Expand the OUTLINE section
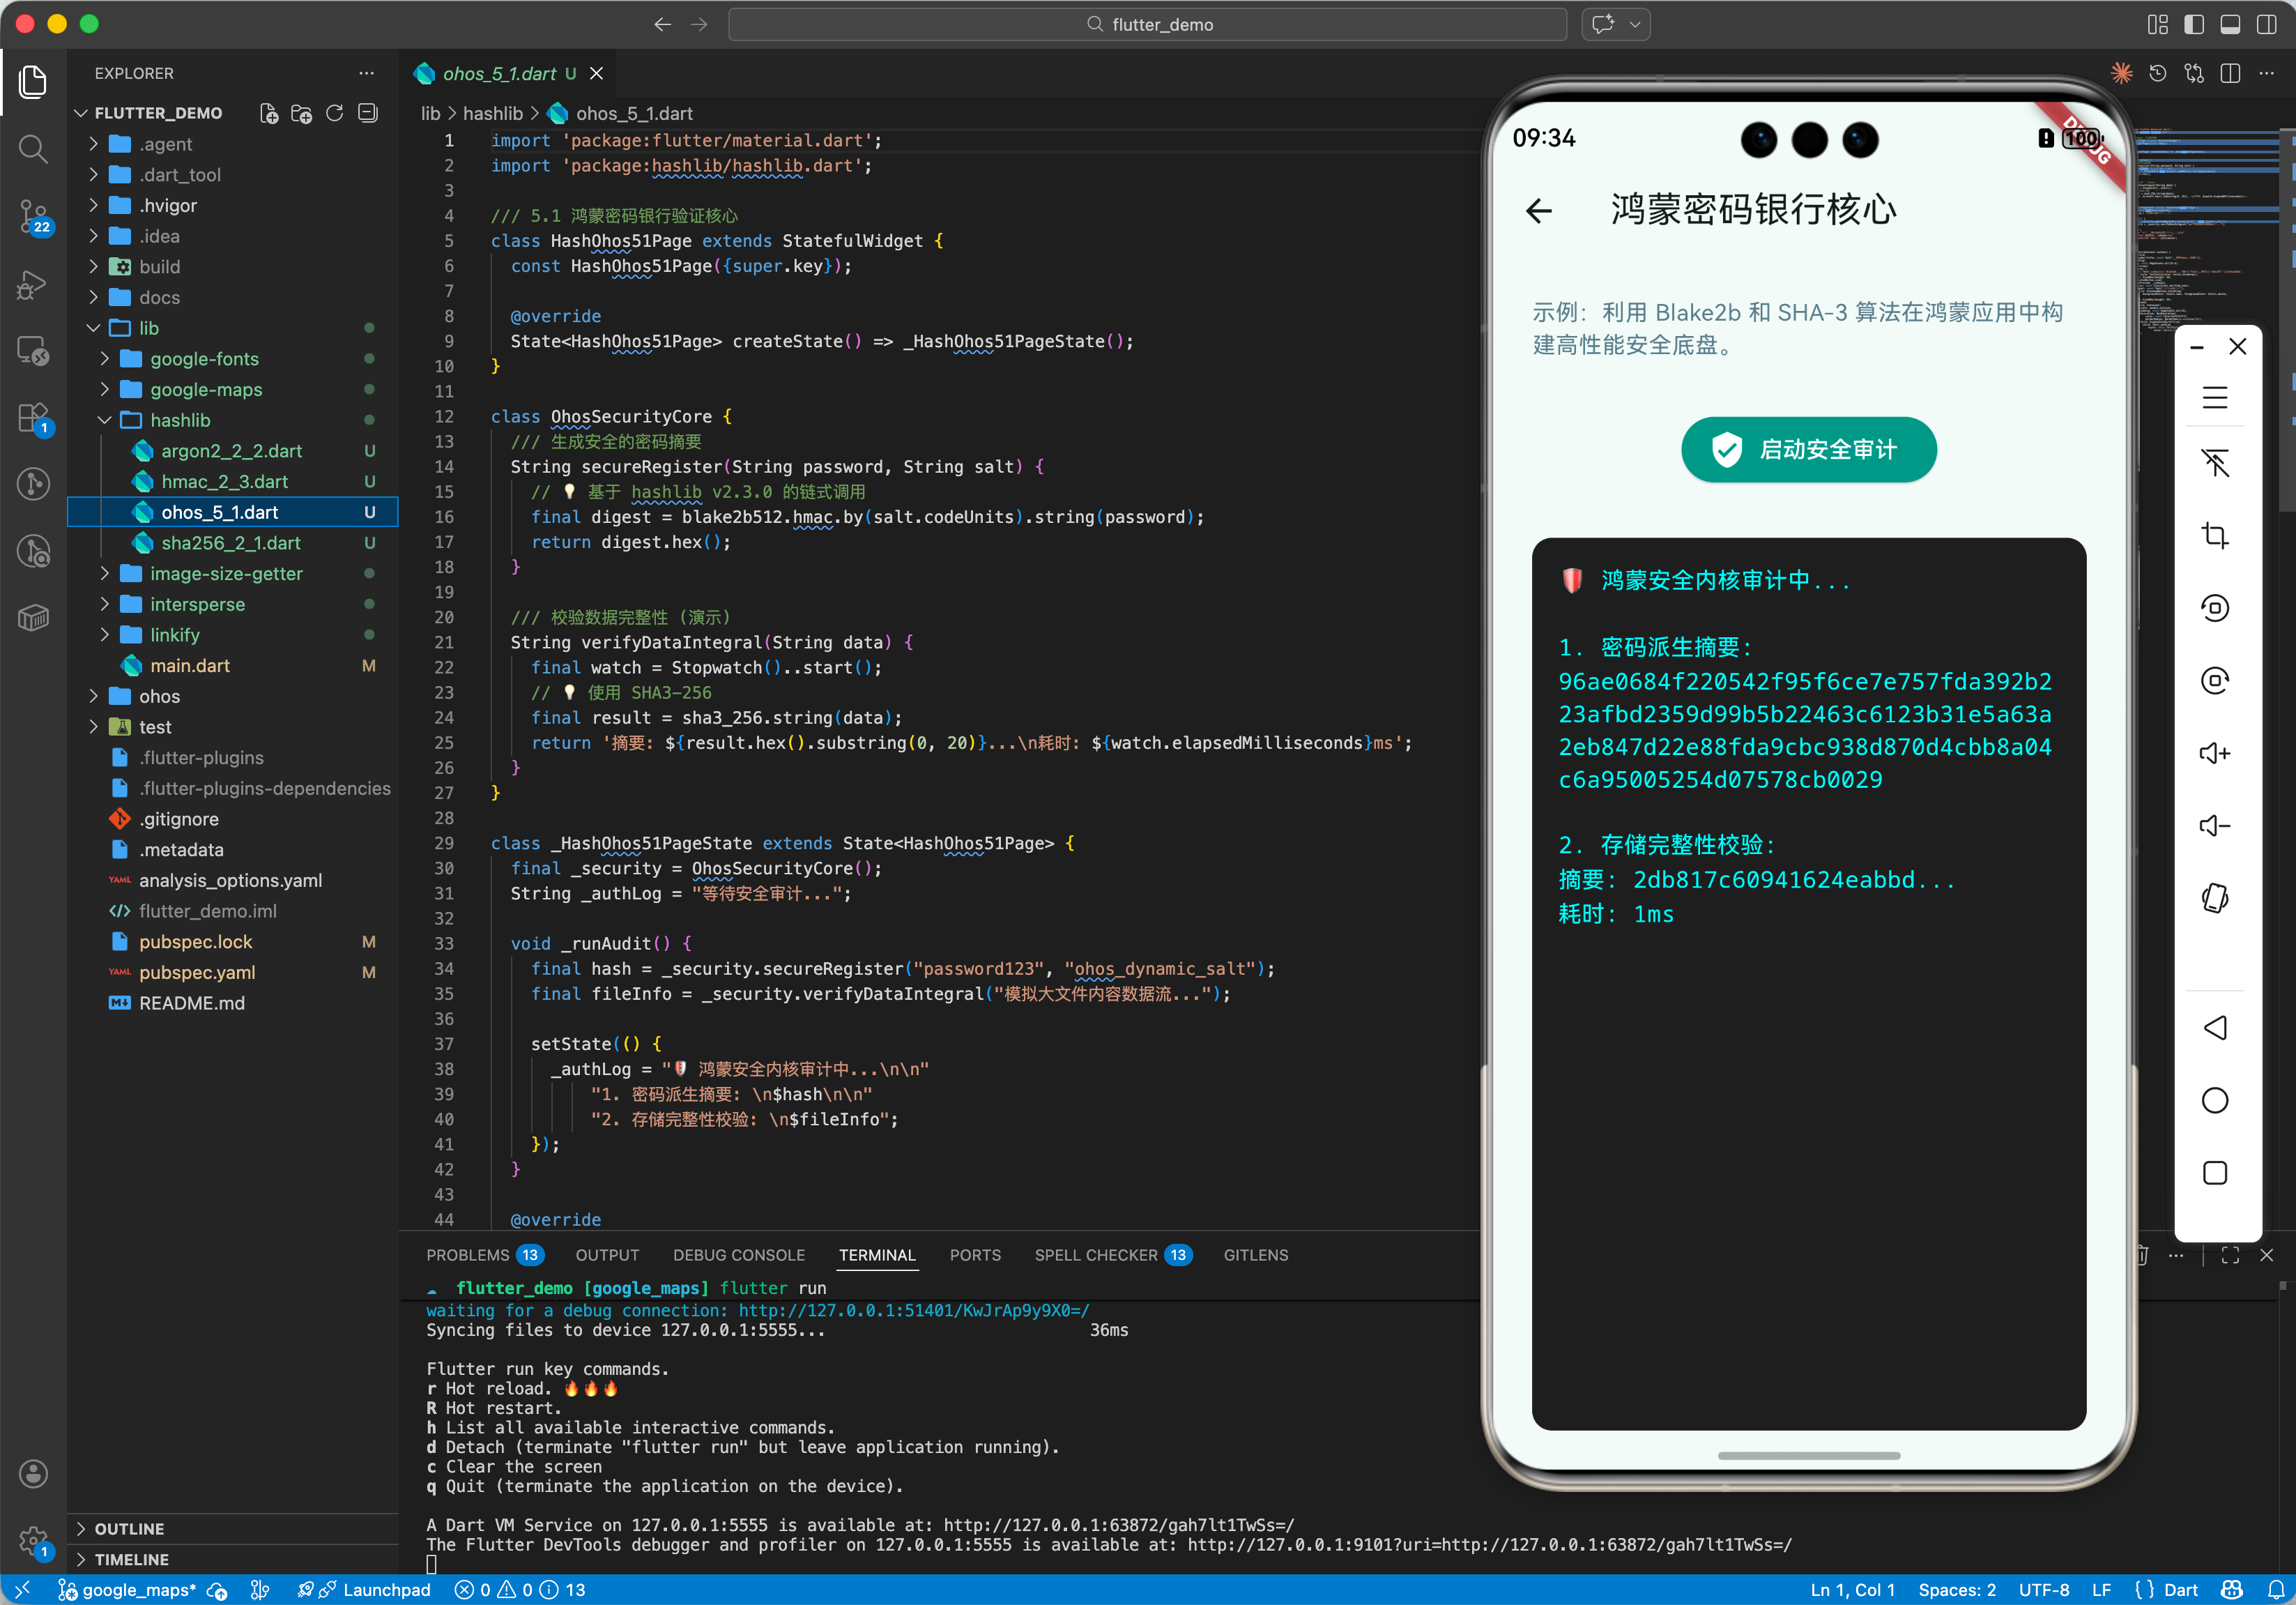Viewport: 2296px width, 1605px height. pos(129,1528)
